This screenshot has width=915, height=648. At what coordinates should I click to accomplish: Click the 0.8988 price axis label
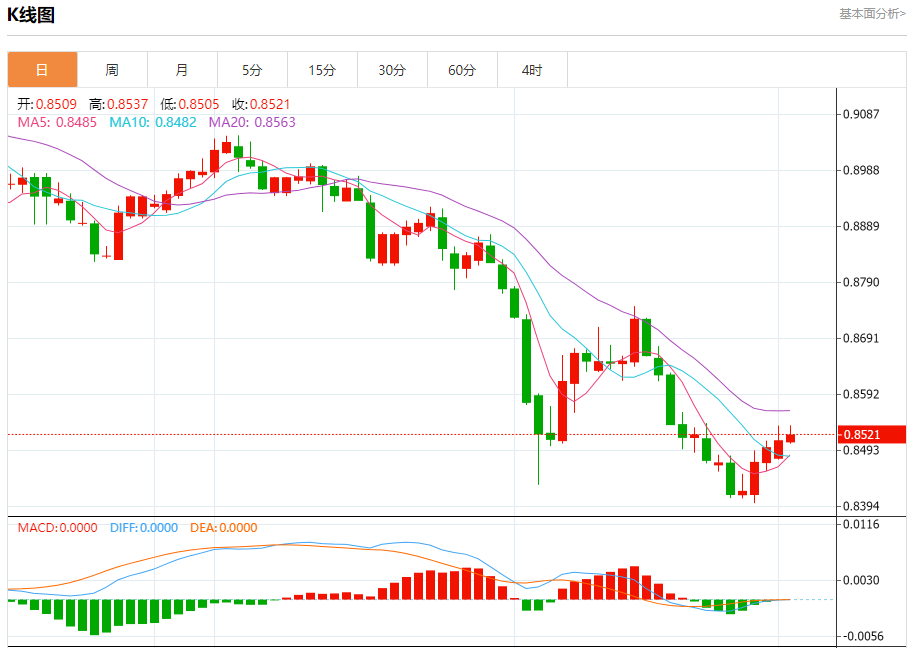(861, 170)
